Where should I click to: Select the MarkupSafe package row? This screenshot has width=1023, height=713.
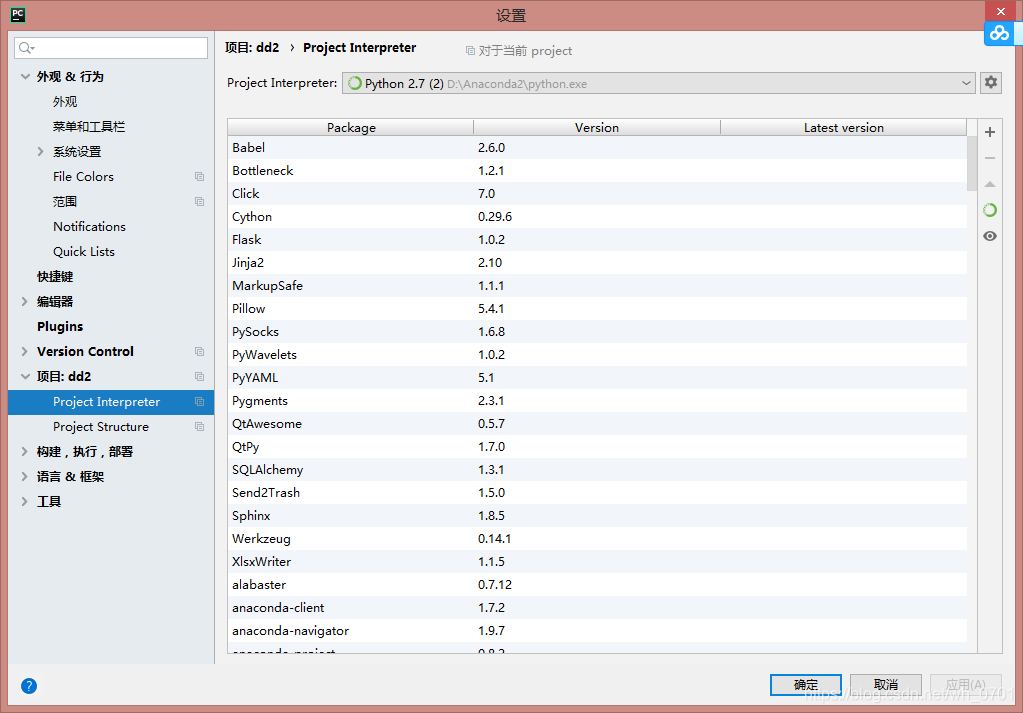pos(597,286)
